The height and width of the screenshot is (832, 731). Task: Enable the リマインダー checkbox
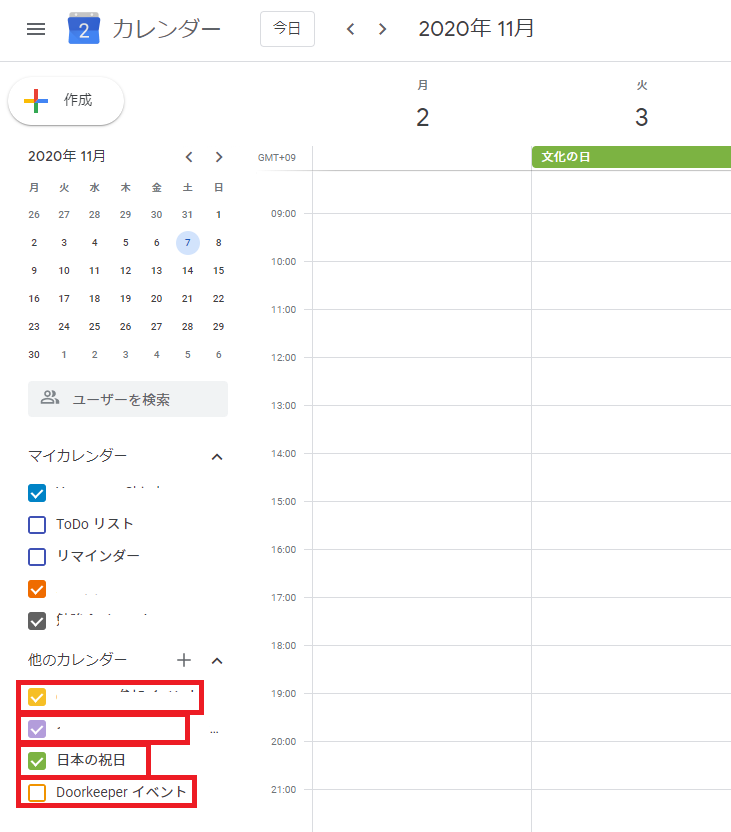click(x=38, y=557)
